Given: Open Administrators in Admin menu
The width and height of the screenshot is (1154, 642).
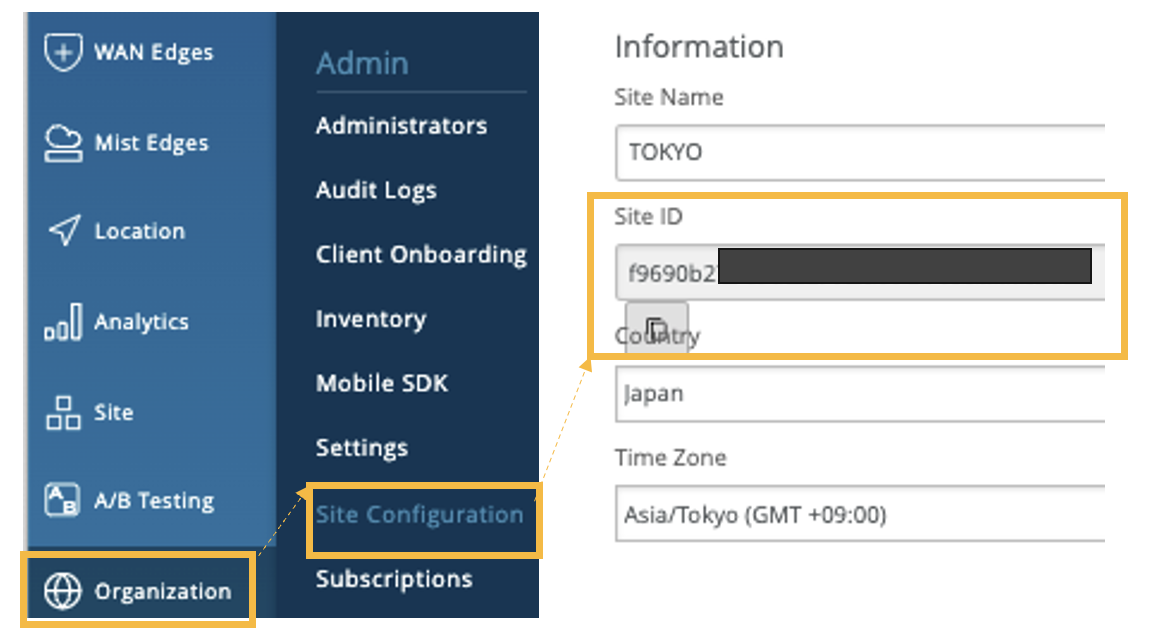Looking at the screenshot, I should (401, 126).
